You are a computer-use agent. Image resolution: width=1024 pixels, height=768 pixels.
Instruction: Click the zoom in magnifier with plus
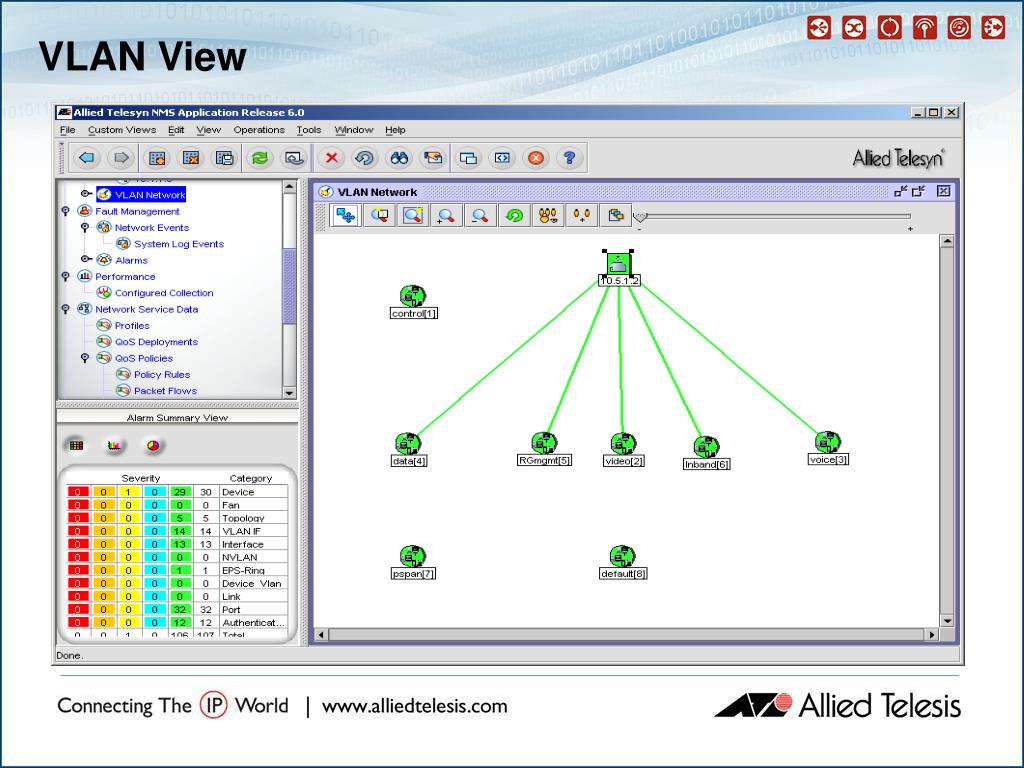[x=446, y=215]
